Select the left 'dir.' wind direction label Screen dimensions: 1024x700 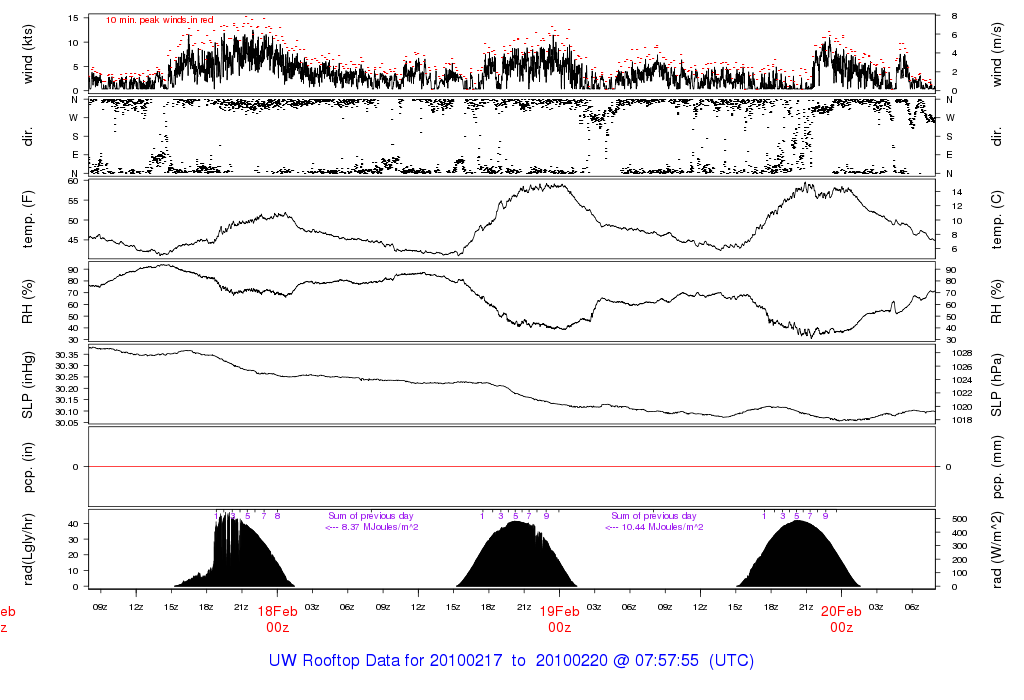click(x=29, y=135)
